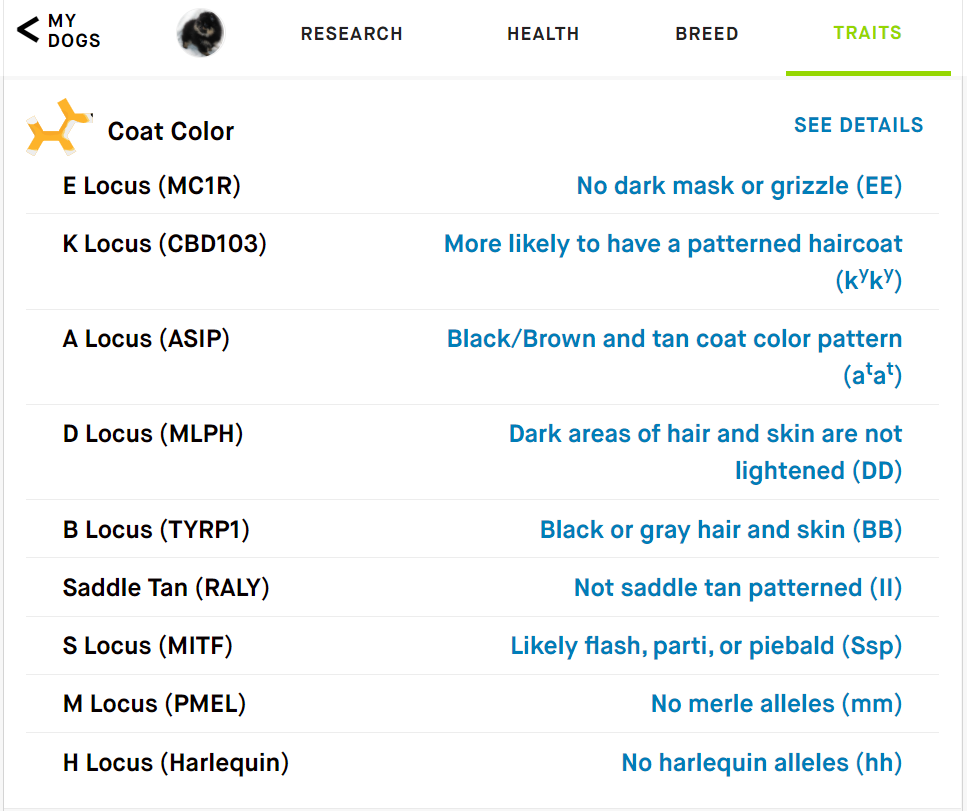Open the Not saddle tan patterned result
This screenshot has width=967, height=811.
[738, 588]
